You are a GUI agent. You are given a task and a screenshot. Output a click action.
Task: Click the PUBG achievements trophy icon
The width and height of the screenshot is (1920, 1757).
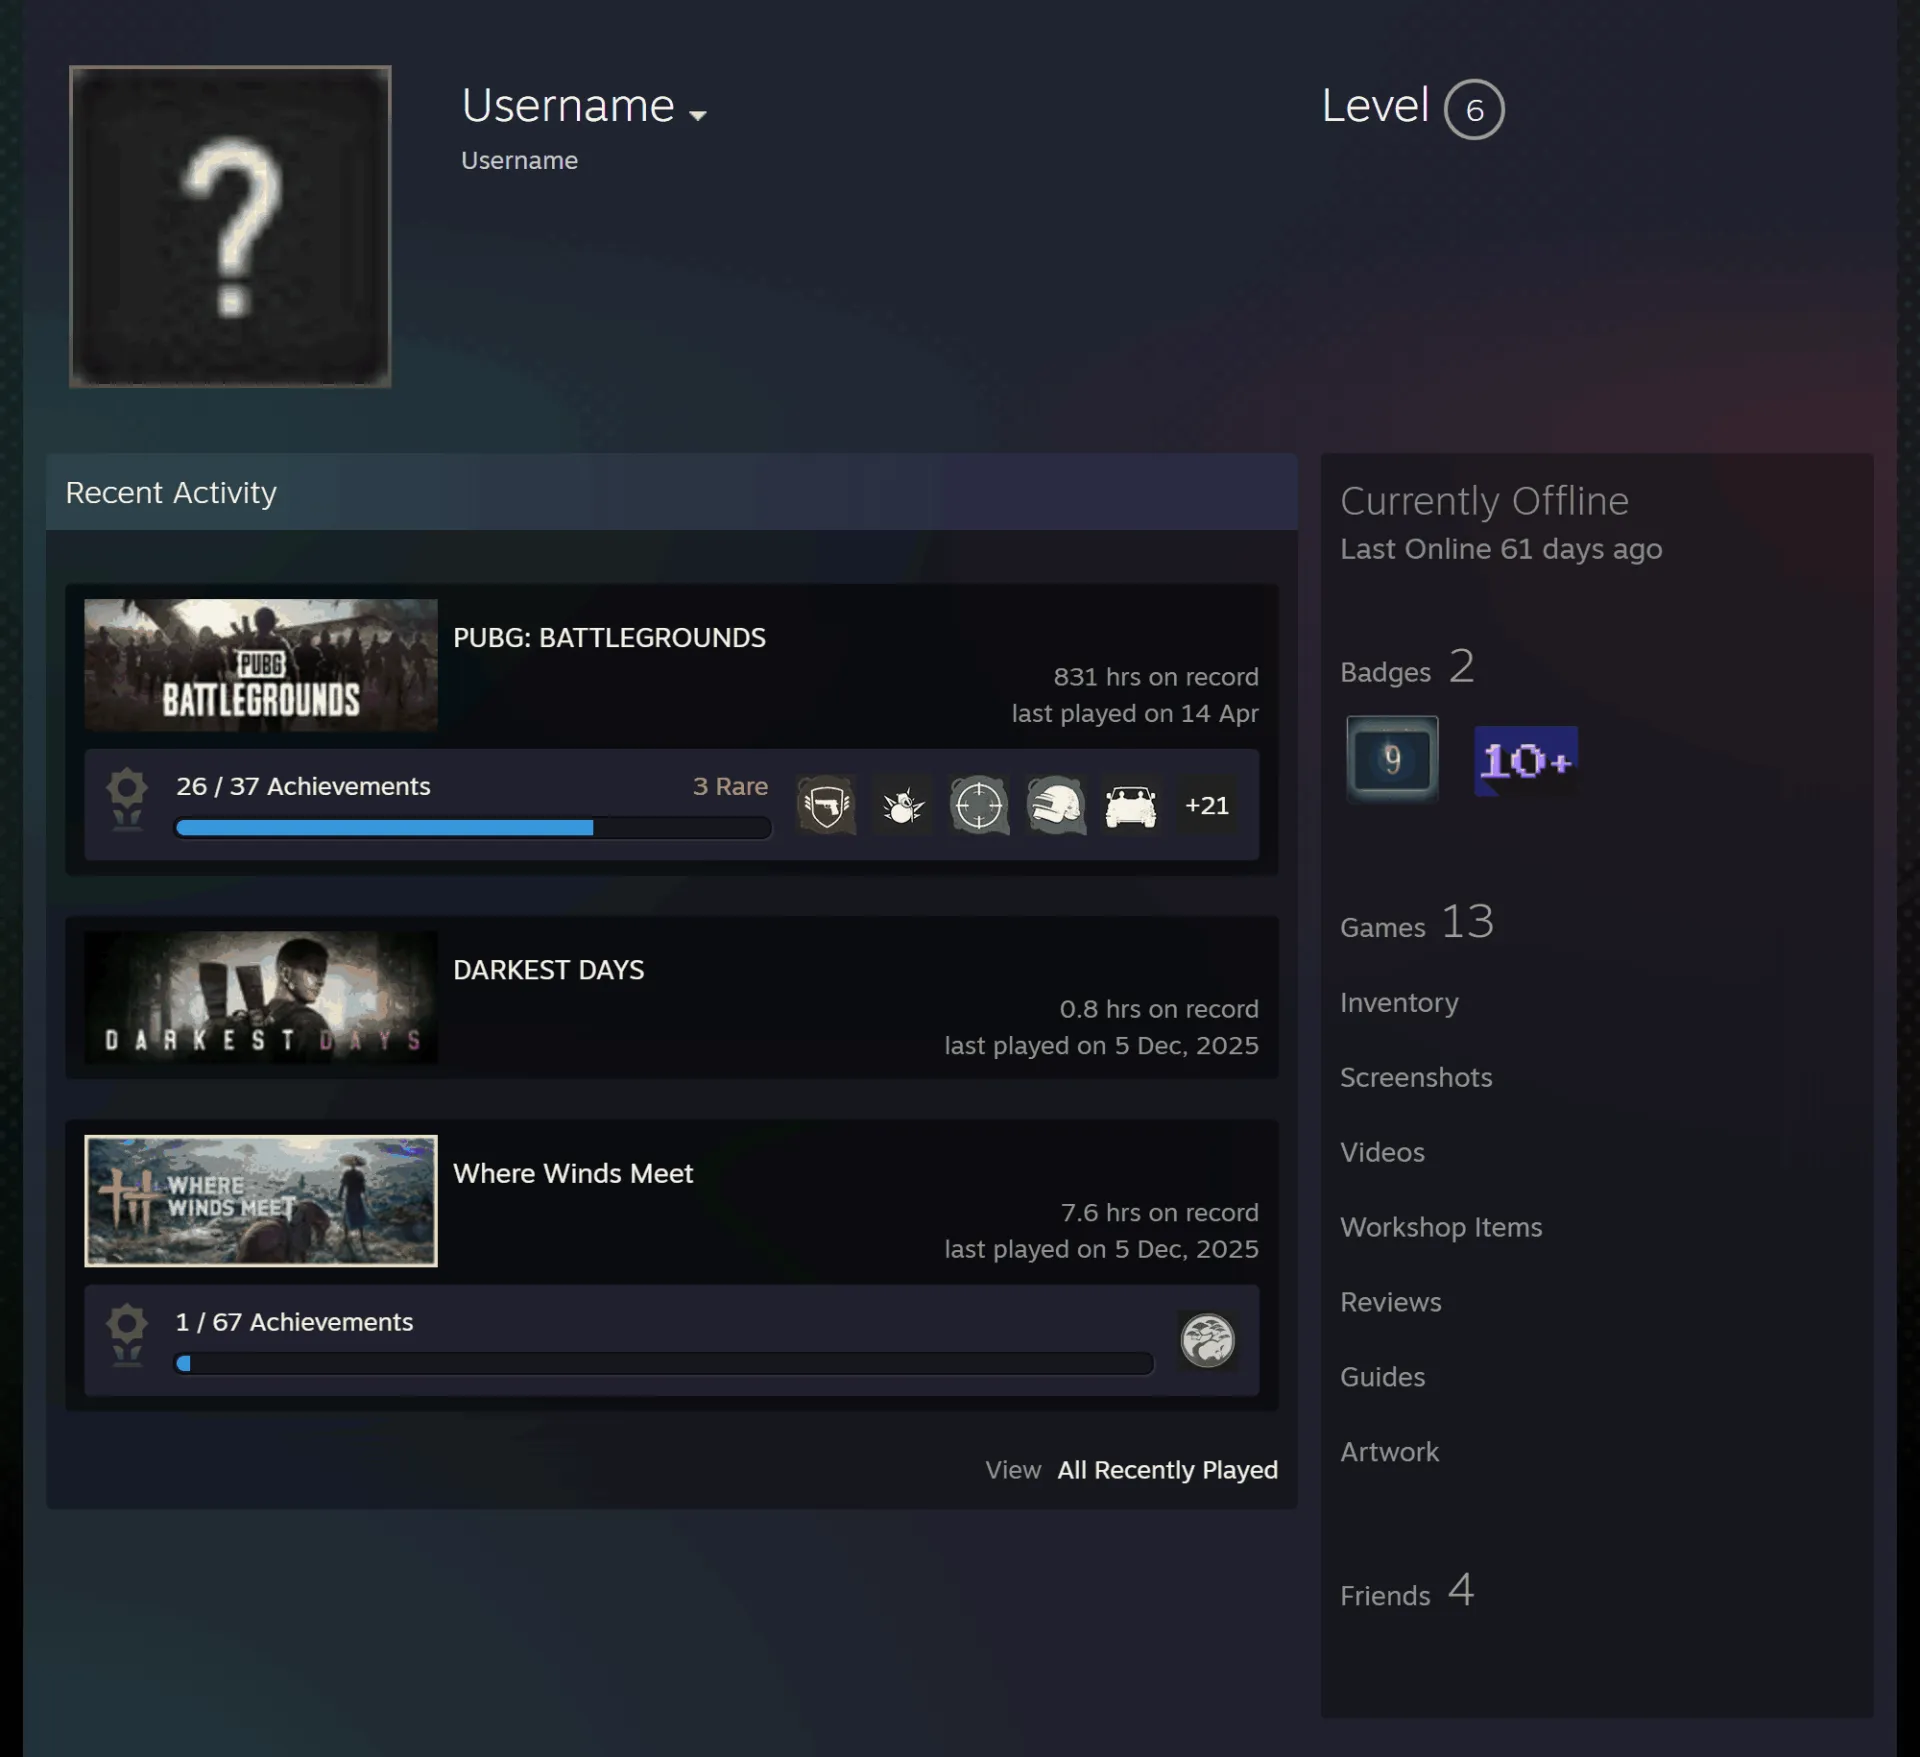pos(127,799)
